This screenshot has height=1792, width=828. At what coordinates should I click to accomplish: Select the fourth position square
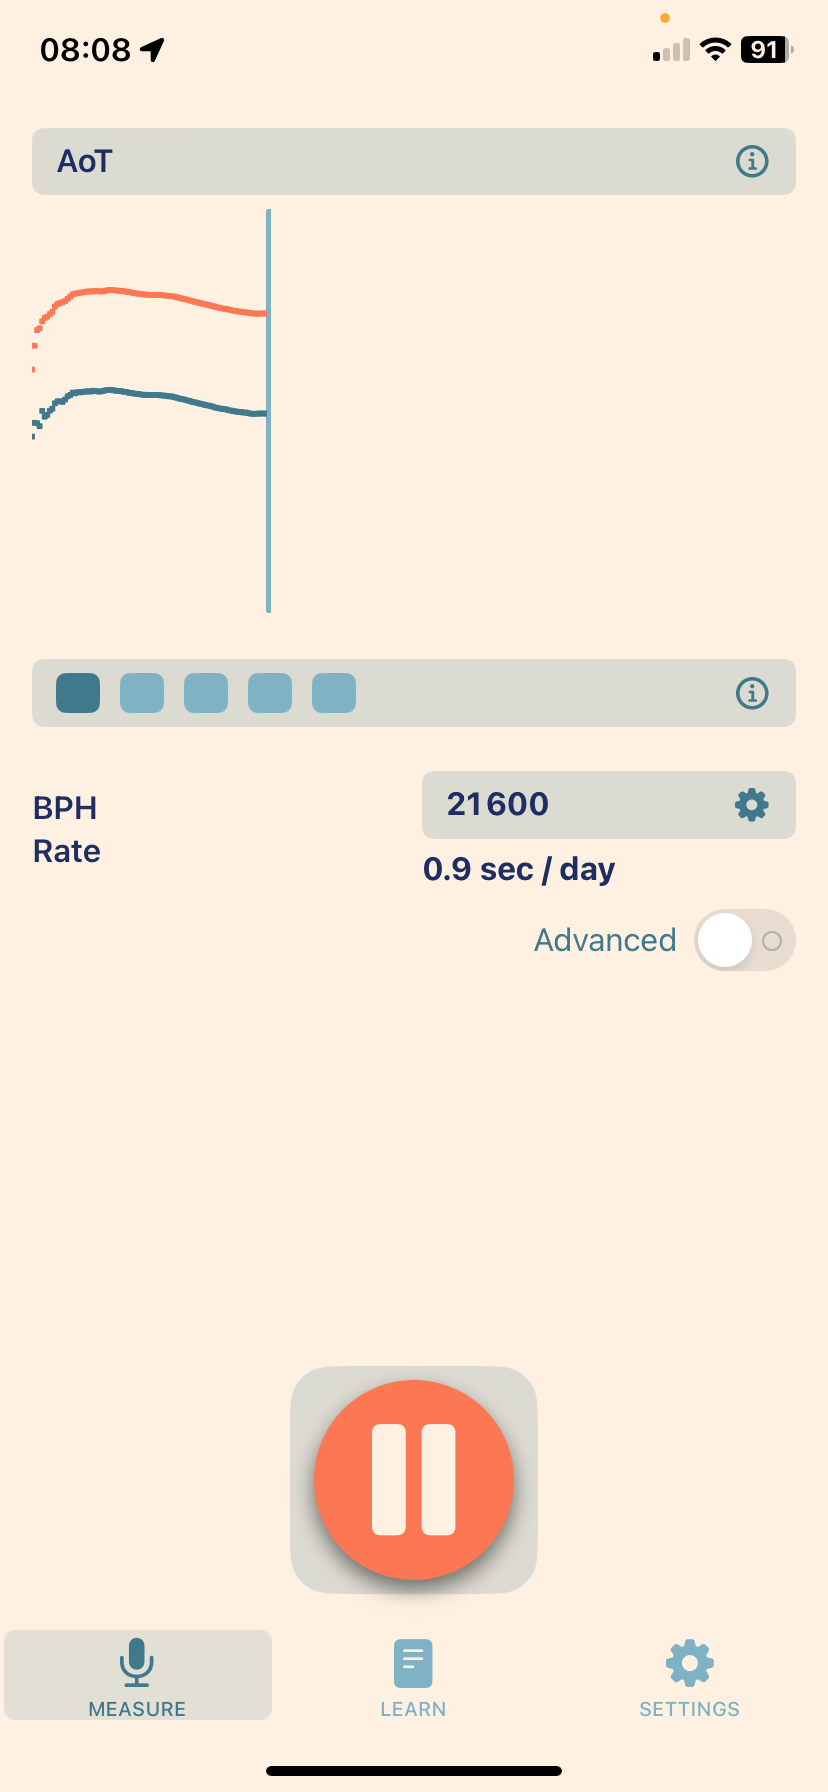pos(270,693)
